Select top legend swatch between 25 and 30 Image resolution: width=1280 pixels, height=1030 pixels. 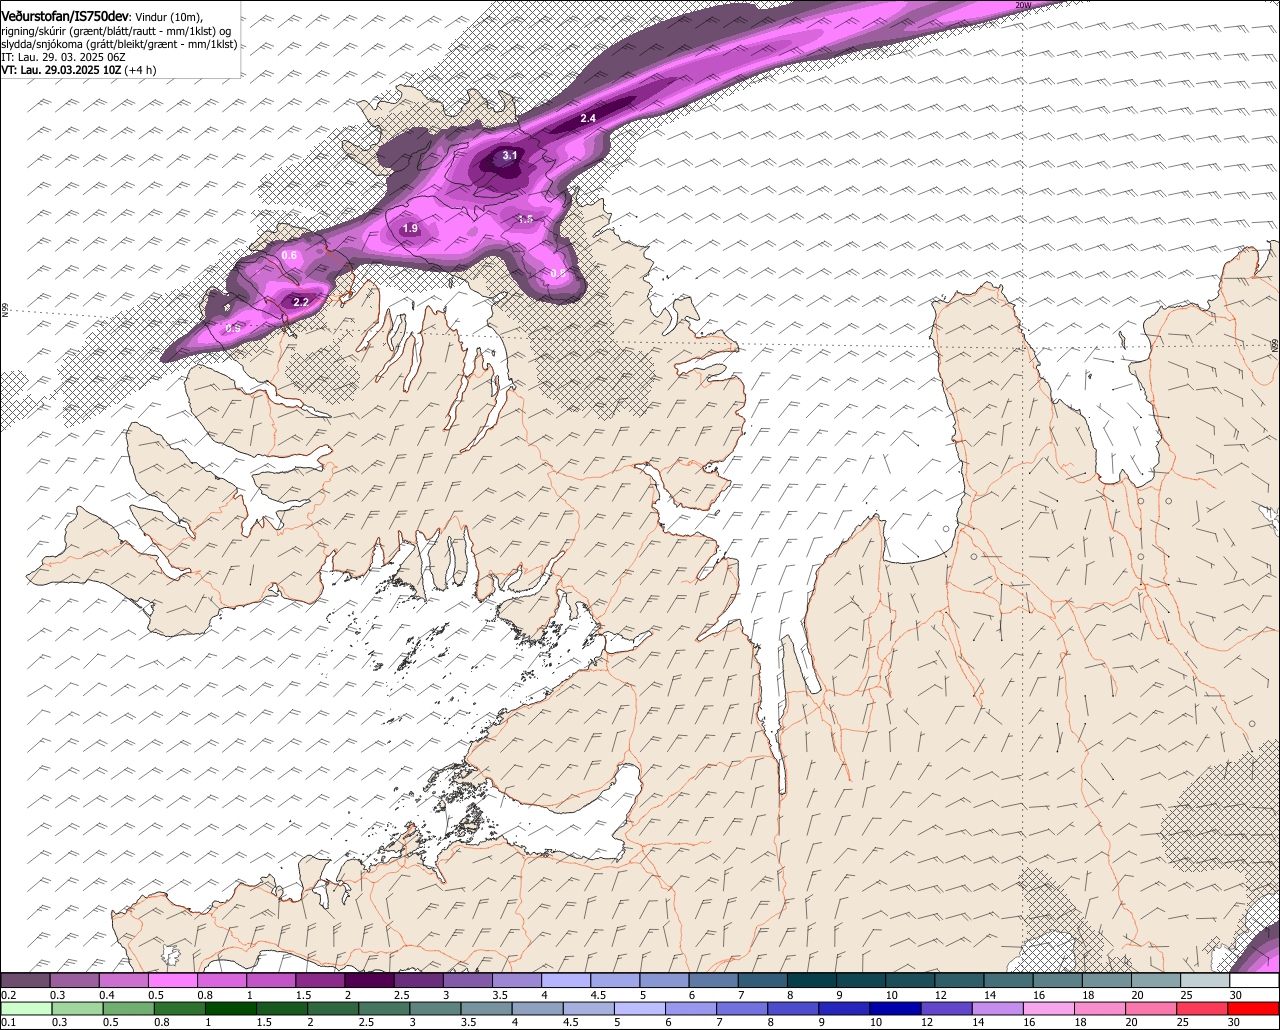[1205, 981]
